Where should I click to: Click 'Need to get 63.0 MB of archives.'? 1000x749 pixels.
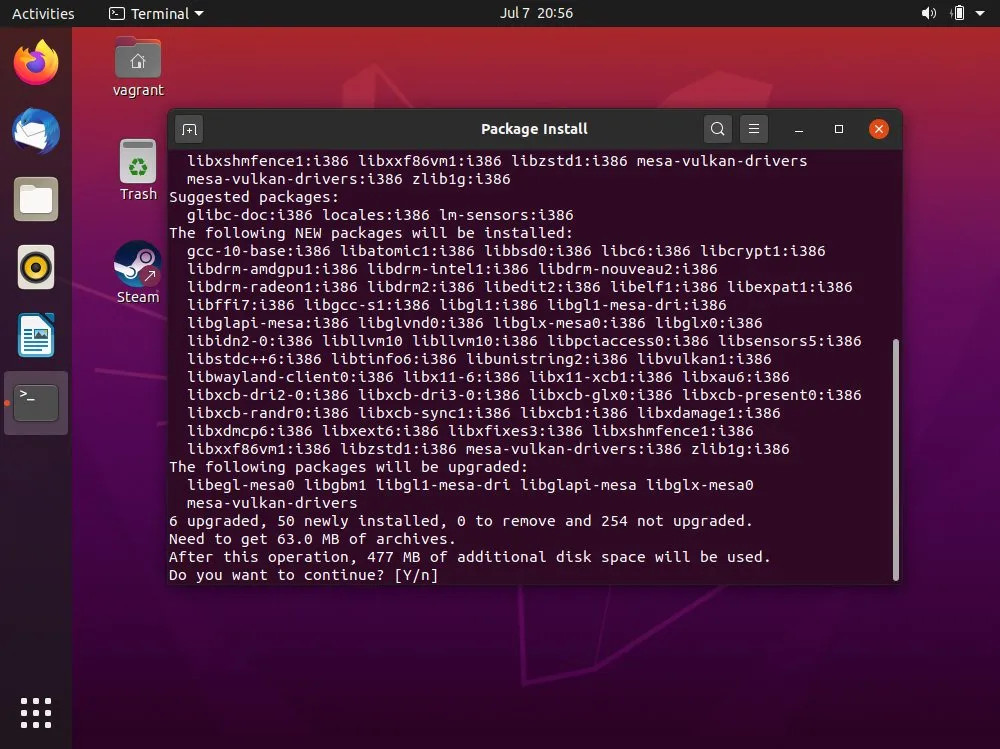click(312, 539)
